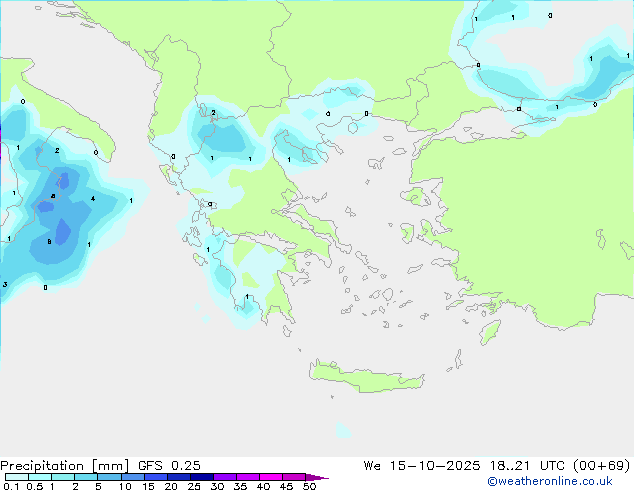Click the 'GFS 0.25' model label
Viewport: 634px width, 490px height.
pyautogui.click(x=169, y=466)
